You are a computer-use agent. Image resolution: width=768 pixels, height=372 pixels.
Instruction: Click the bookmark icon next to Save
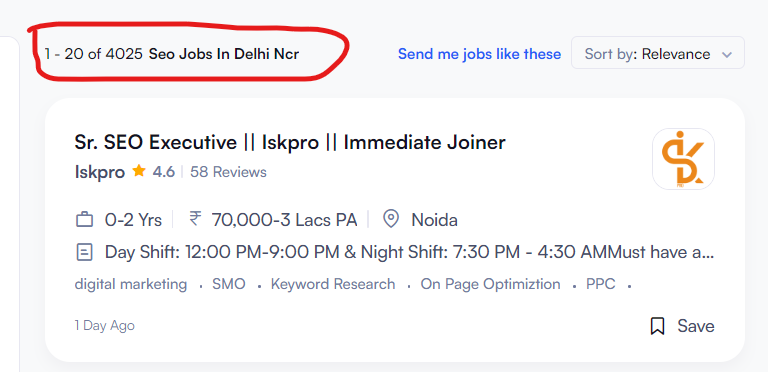click(x=657, y=326)
